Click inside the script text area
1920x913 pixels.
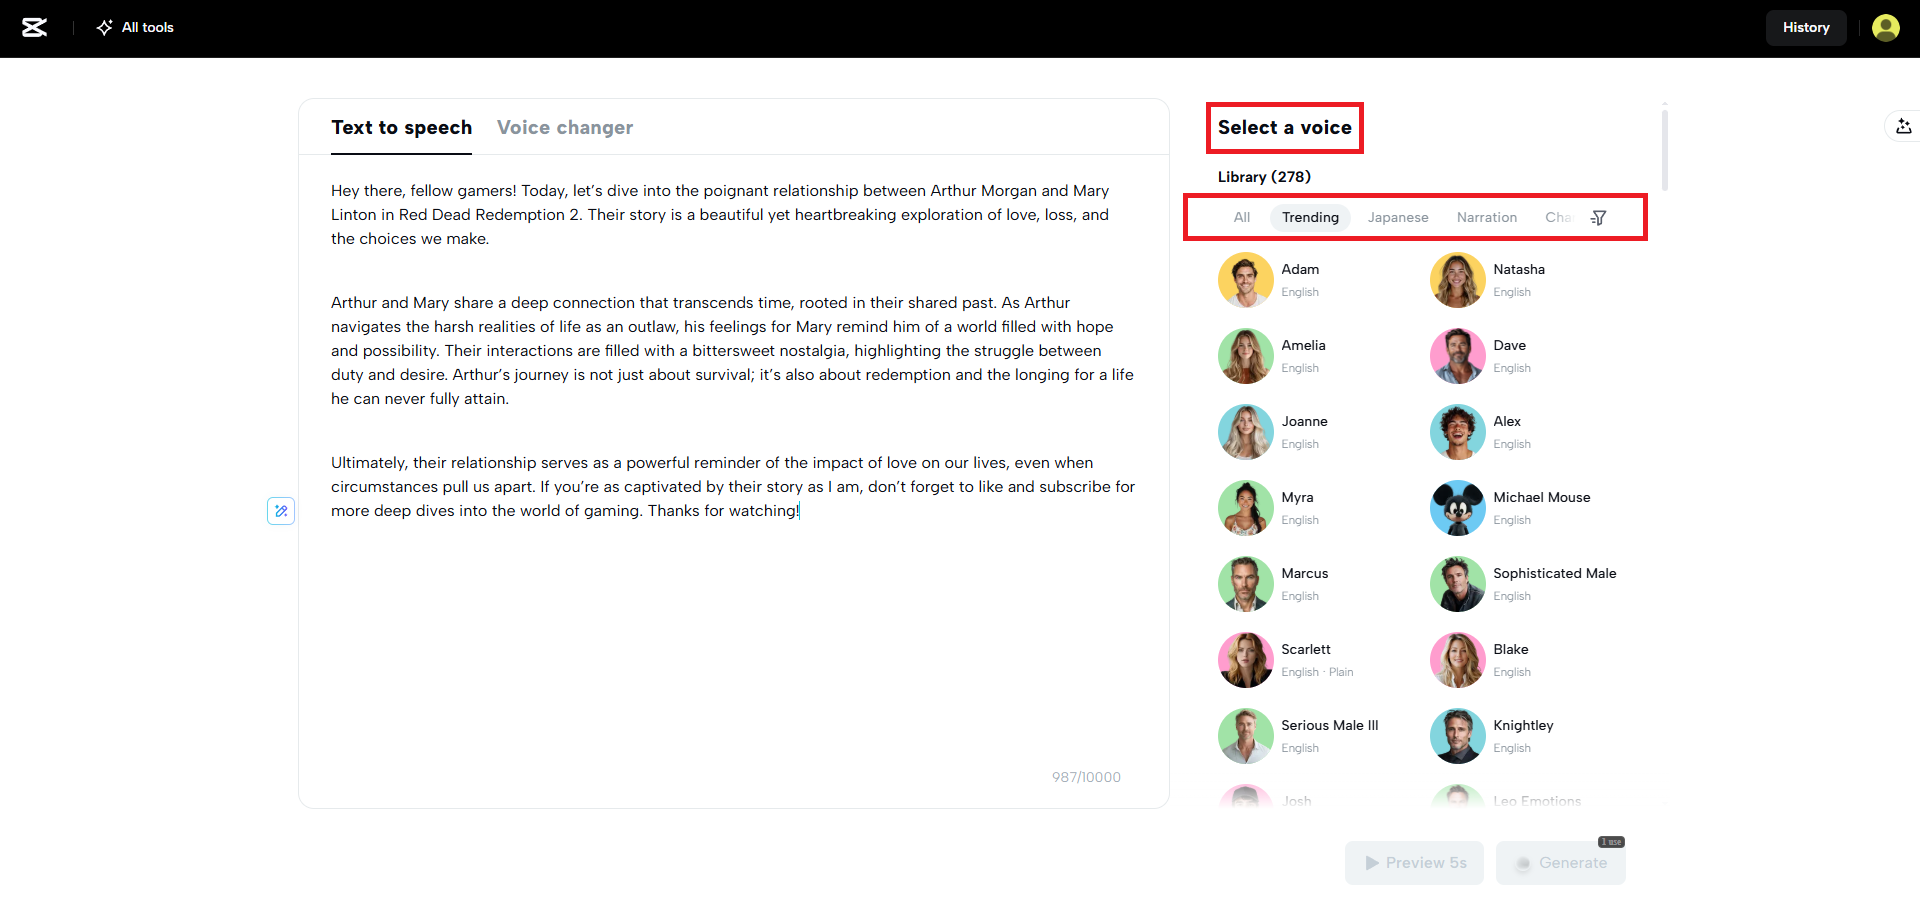(x=733, y=640)
